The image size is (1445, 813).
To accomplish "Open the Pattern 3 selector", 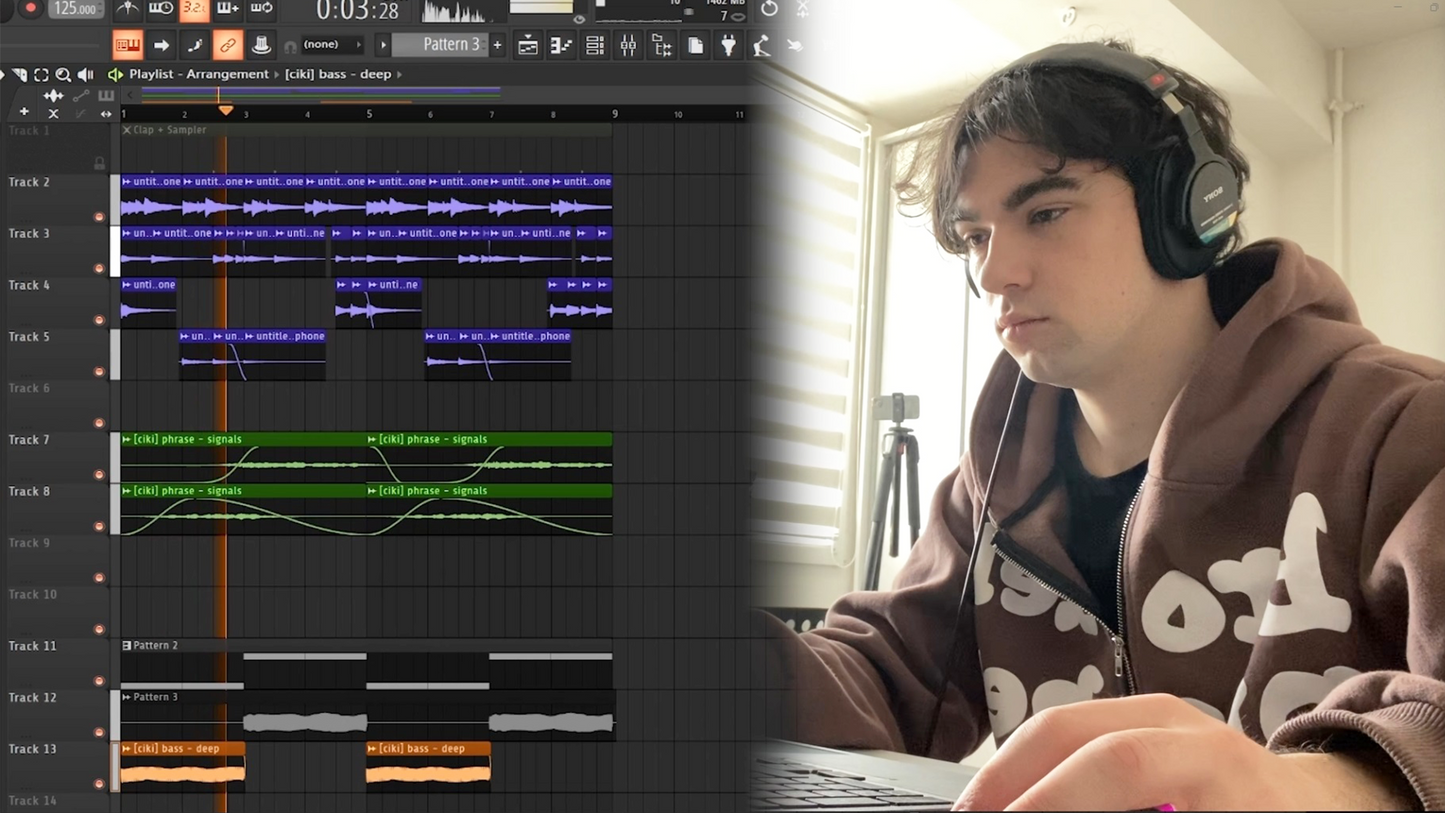I will pos(440,45).
